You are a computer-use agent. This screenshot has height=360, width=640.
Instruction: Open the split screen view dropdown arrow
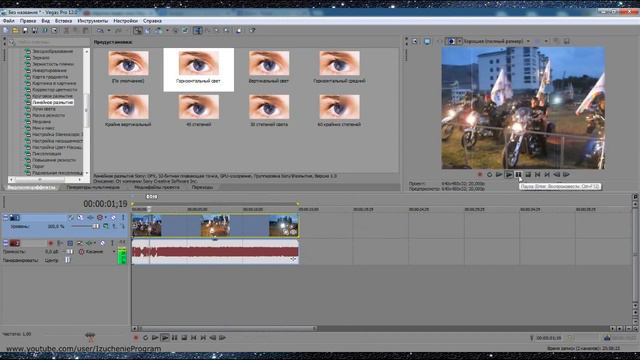pos(460,41)
